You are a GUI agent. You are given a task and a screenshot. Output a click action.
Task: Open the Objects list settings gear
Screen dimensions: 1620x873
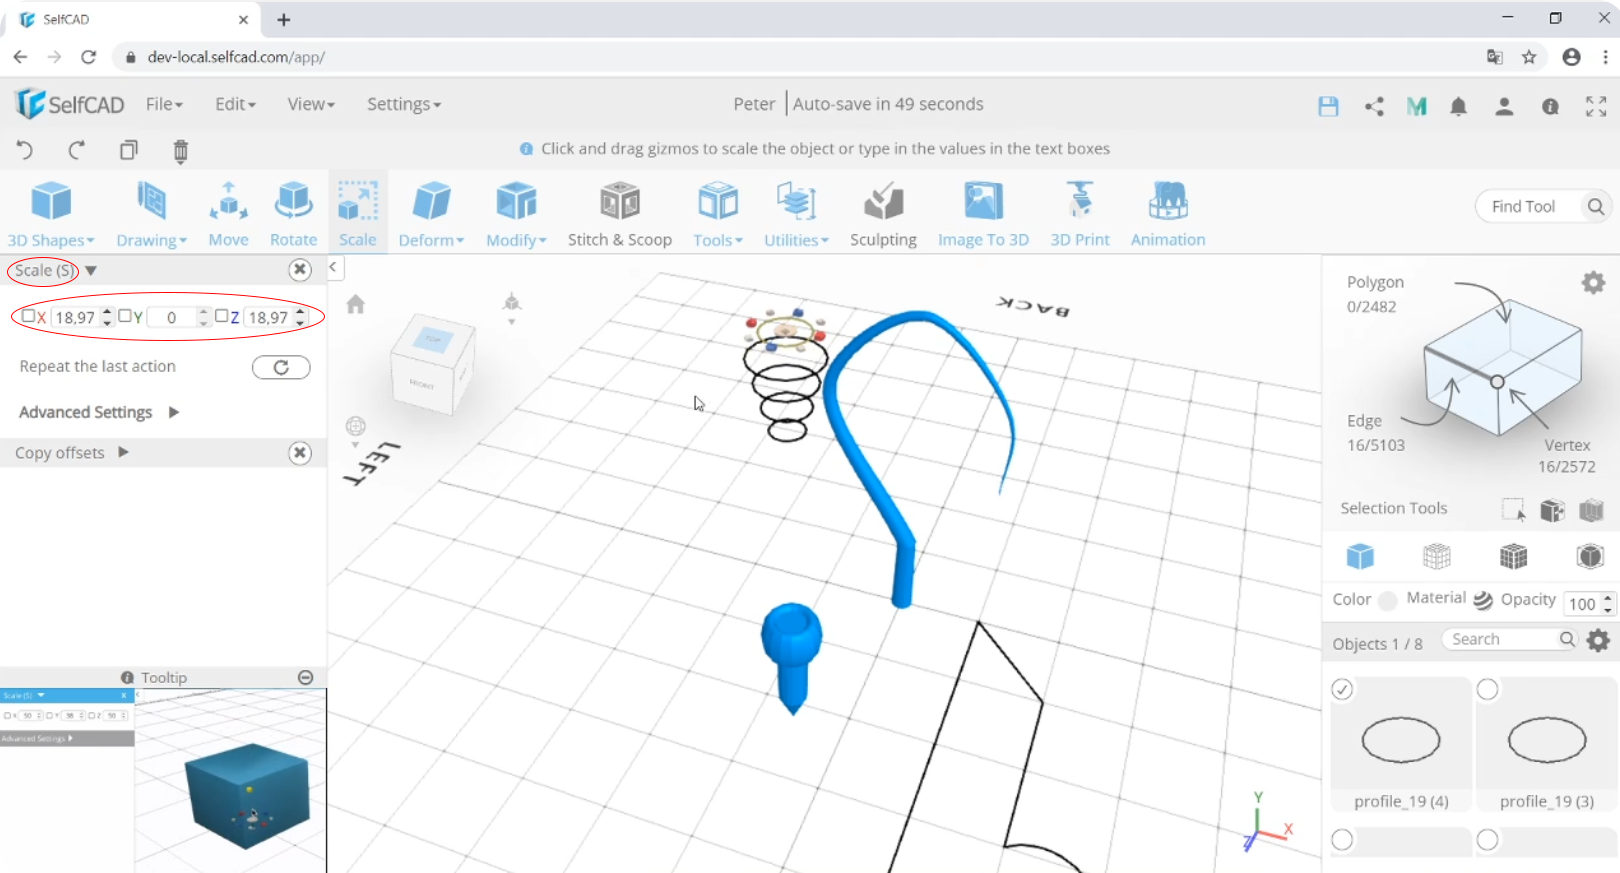tap(1598, 640)
